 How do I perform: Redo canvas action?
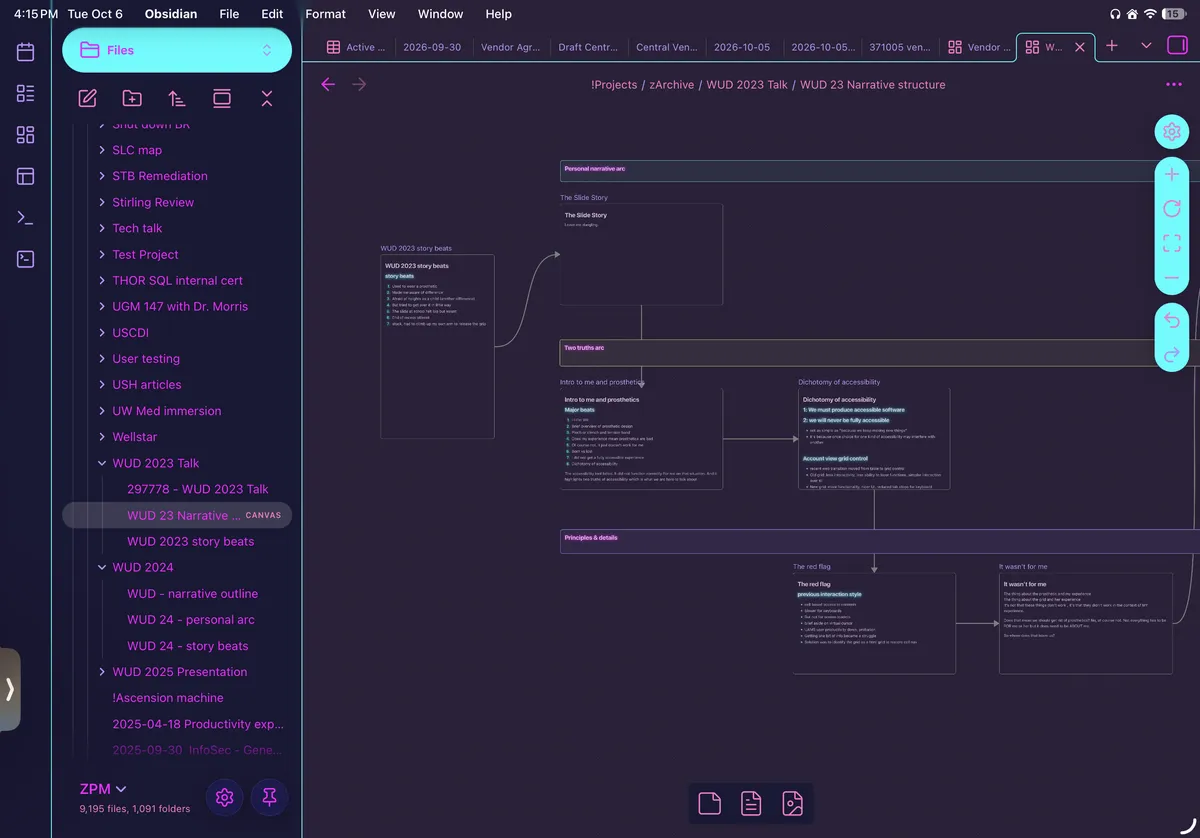pos(1172,355)
